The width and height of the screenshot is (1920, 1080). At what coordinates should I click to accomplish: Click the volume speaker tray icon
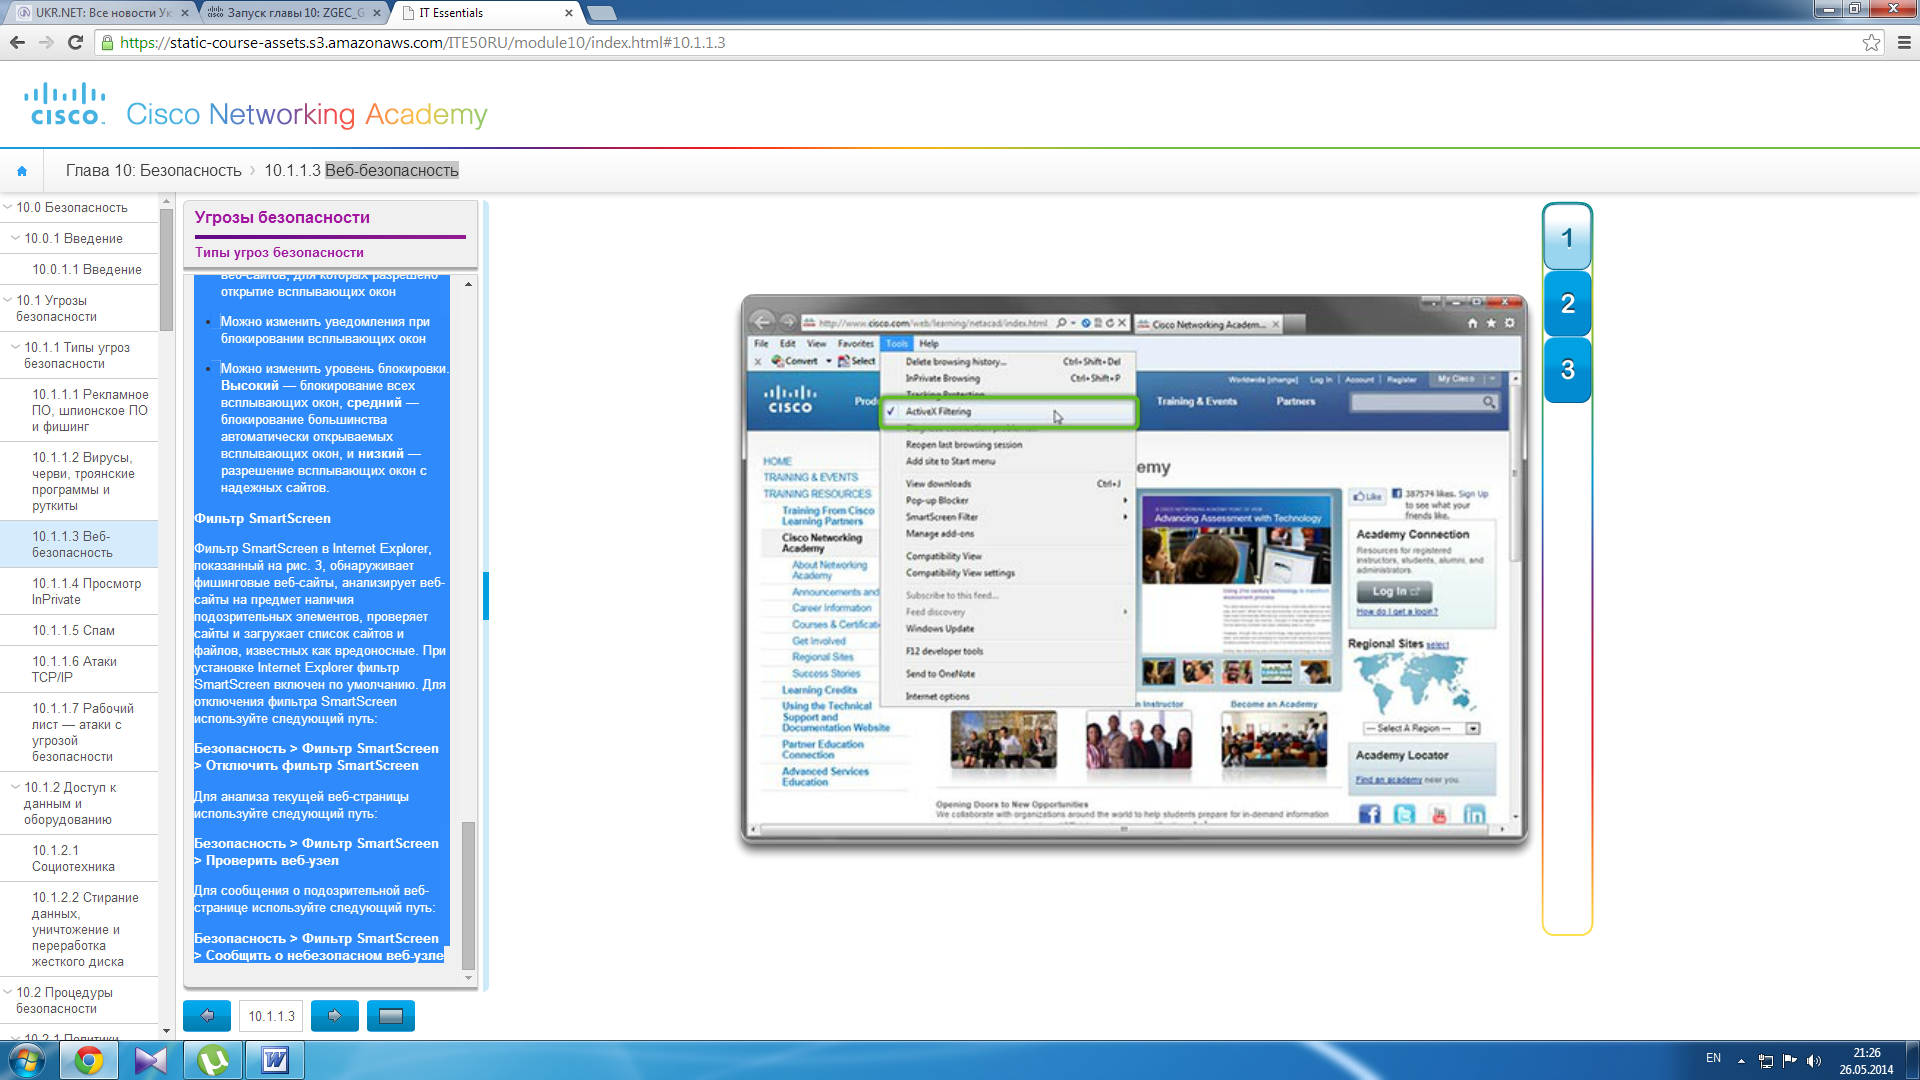(x=1814, y=1061)
